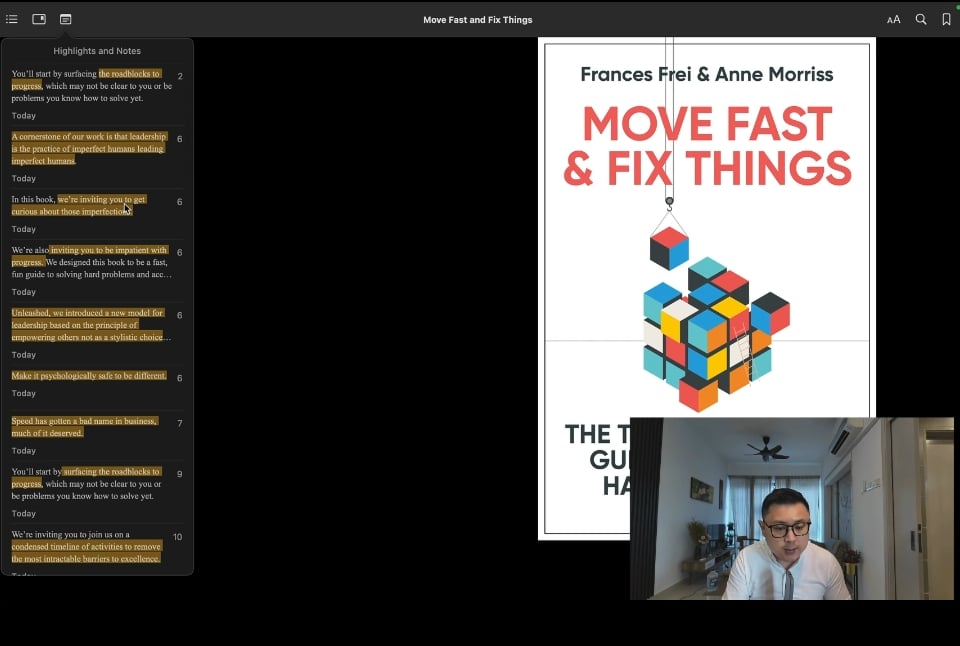Click the 'Highlights and Notes' panel heading
Image resolution: width=960 pixels, height=646 pixels.
click(x=97, y=51)
